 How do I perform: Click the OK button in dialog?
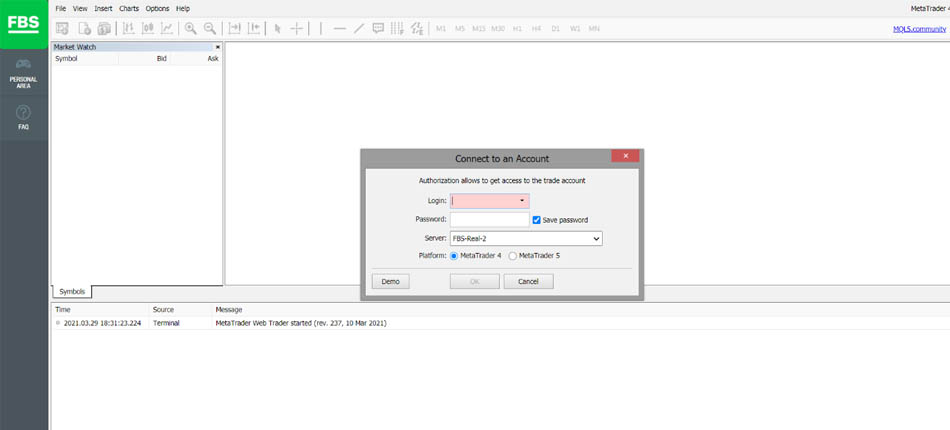pyautogui.click(x=474, y=282)
